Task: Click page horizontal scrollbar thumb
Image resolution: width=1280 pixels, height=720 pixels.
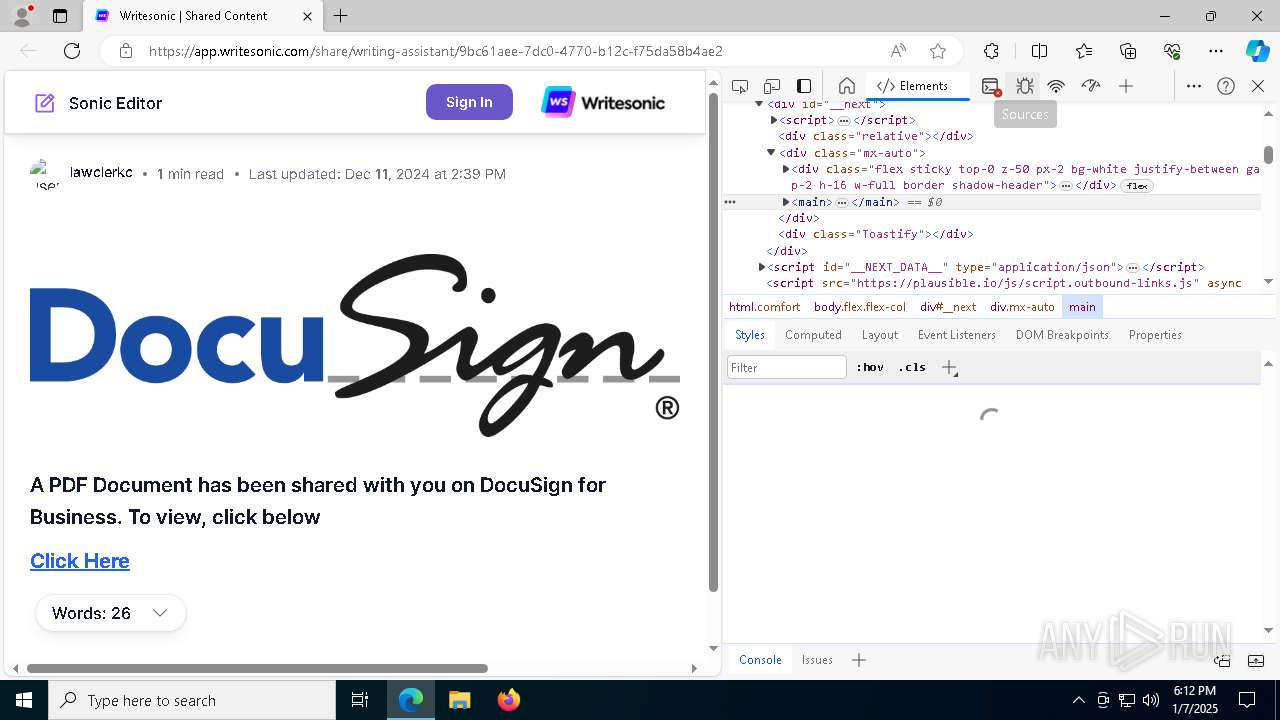Action: click(257, 668)
